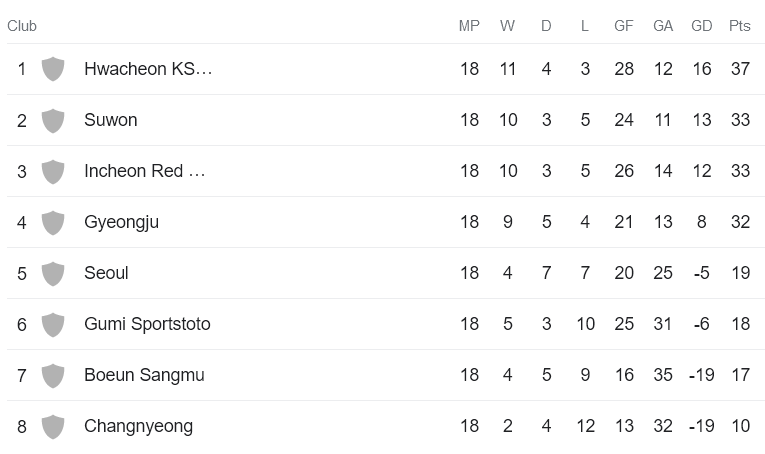This screenshot has width=765, height=454.
Task: Open the Changnyeong team name link
Action: pyautogui.click(x=138, y=426)
